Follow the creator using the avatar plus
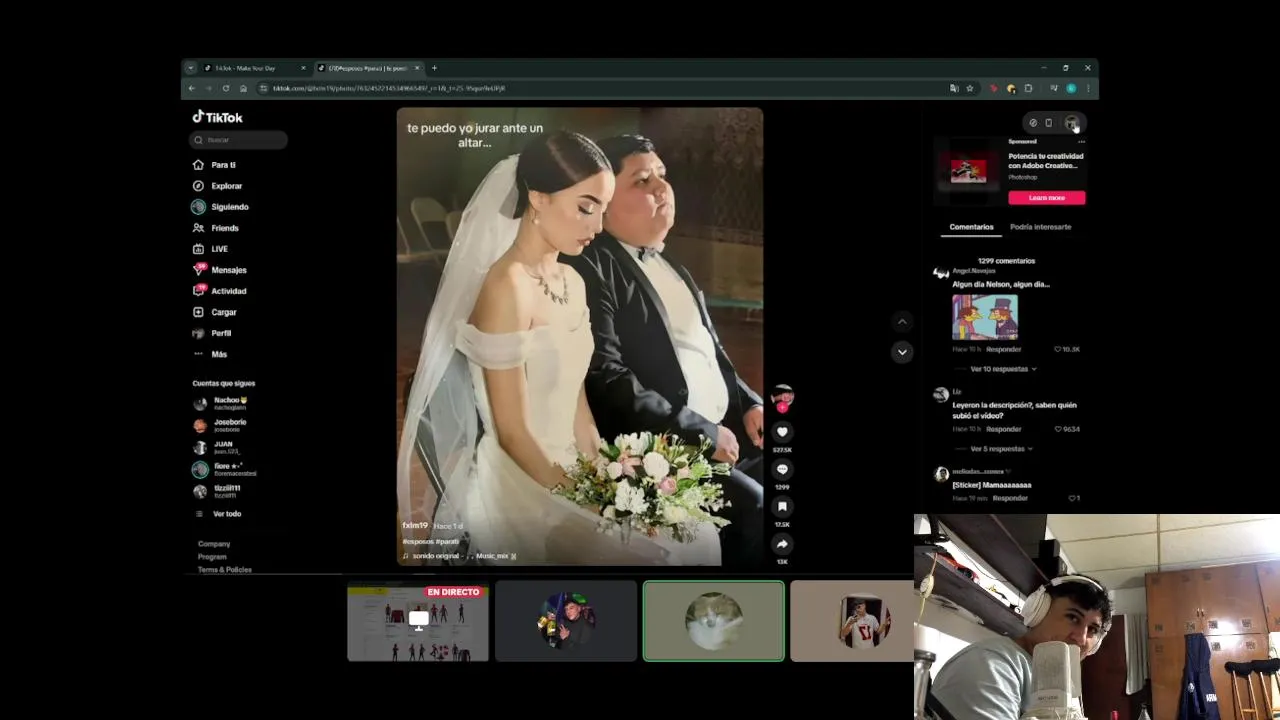The image size is (1280, 720). (782, 407)
